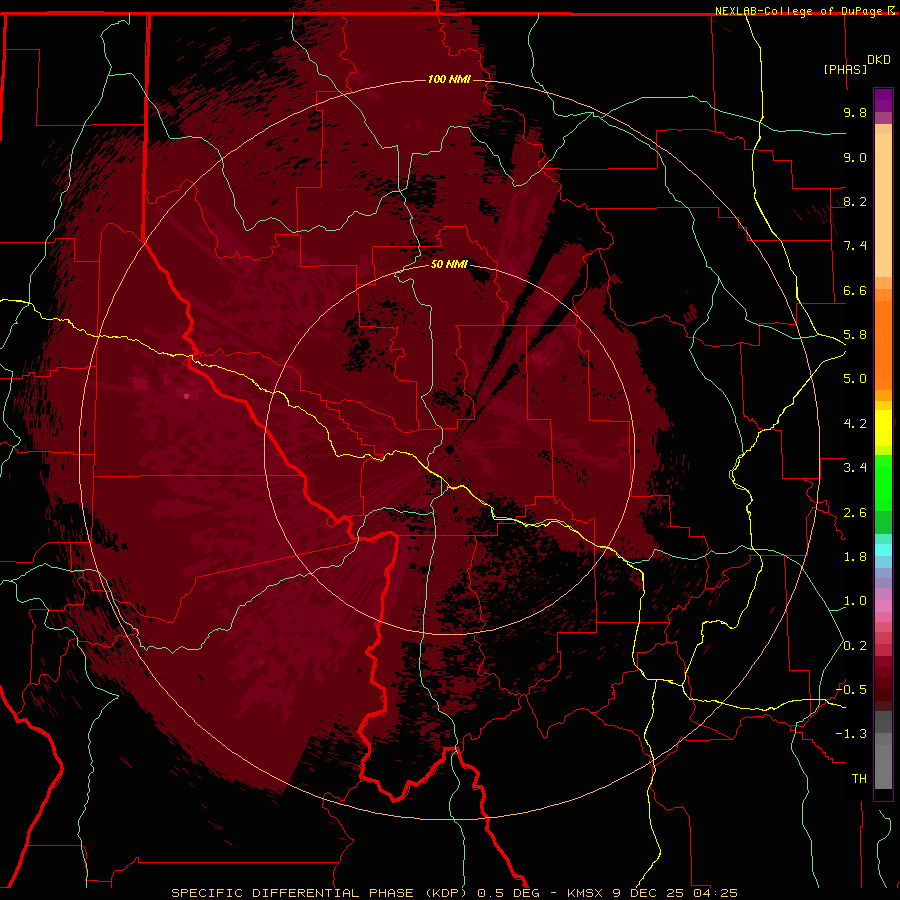
Task: Click the 0.2 scale value
Action: tap(855, 646)
